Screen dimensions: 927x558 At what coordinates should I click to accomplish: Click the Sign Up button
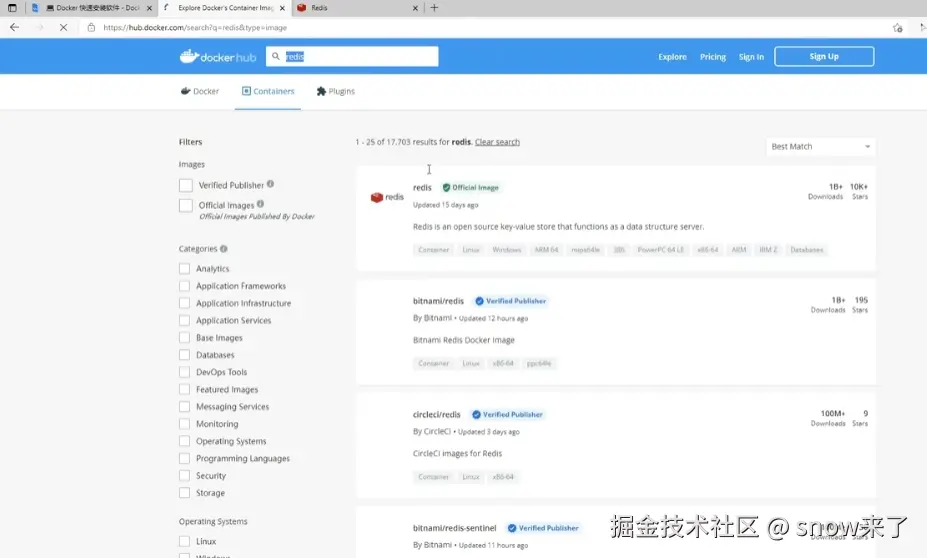pyautogui.click(x=824, y=56)
